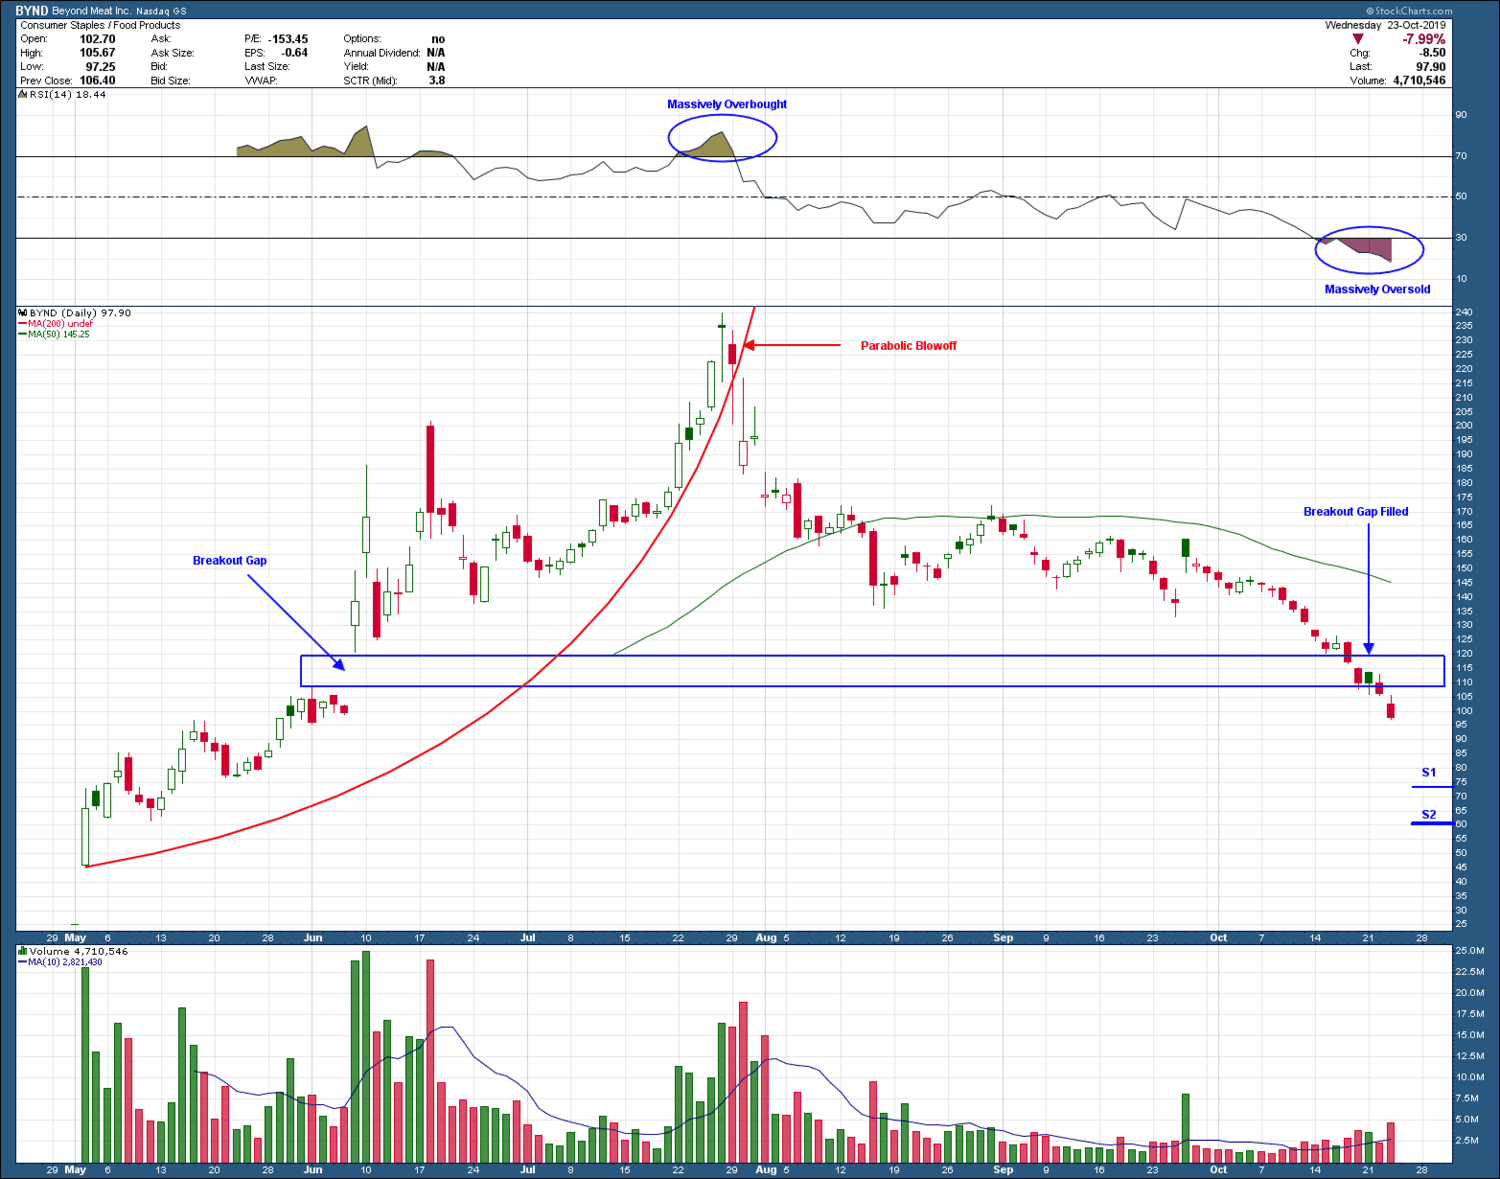This screenshot has width=1500, height=1179.
Task: Click the Bid Size label
Action: click(x=170, y=81)
